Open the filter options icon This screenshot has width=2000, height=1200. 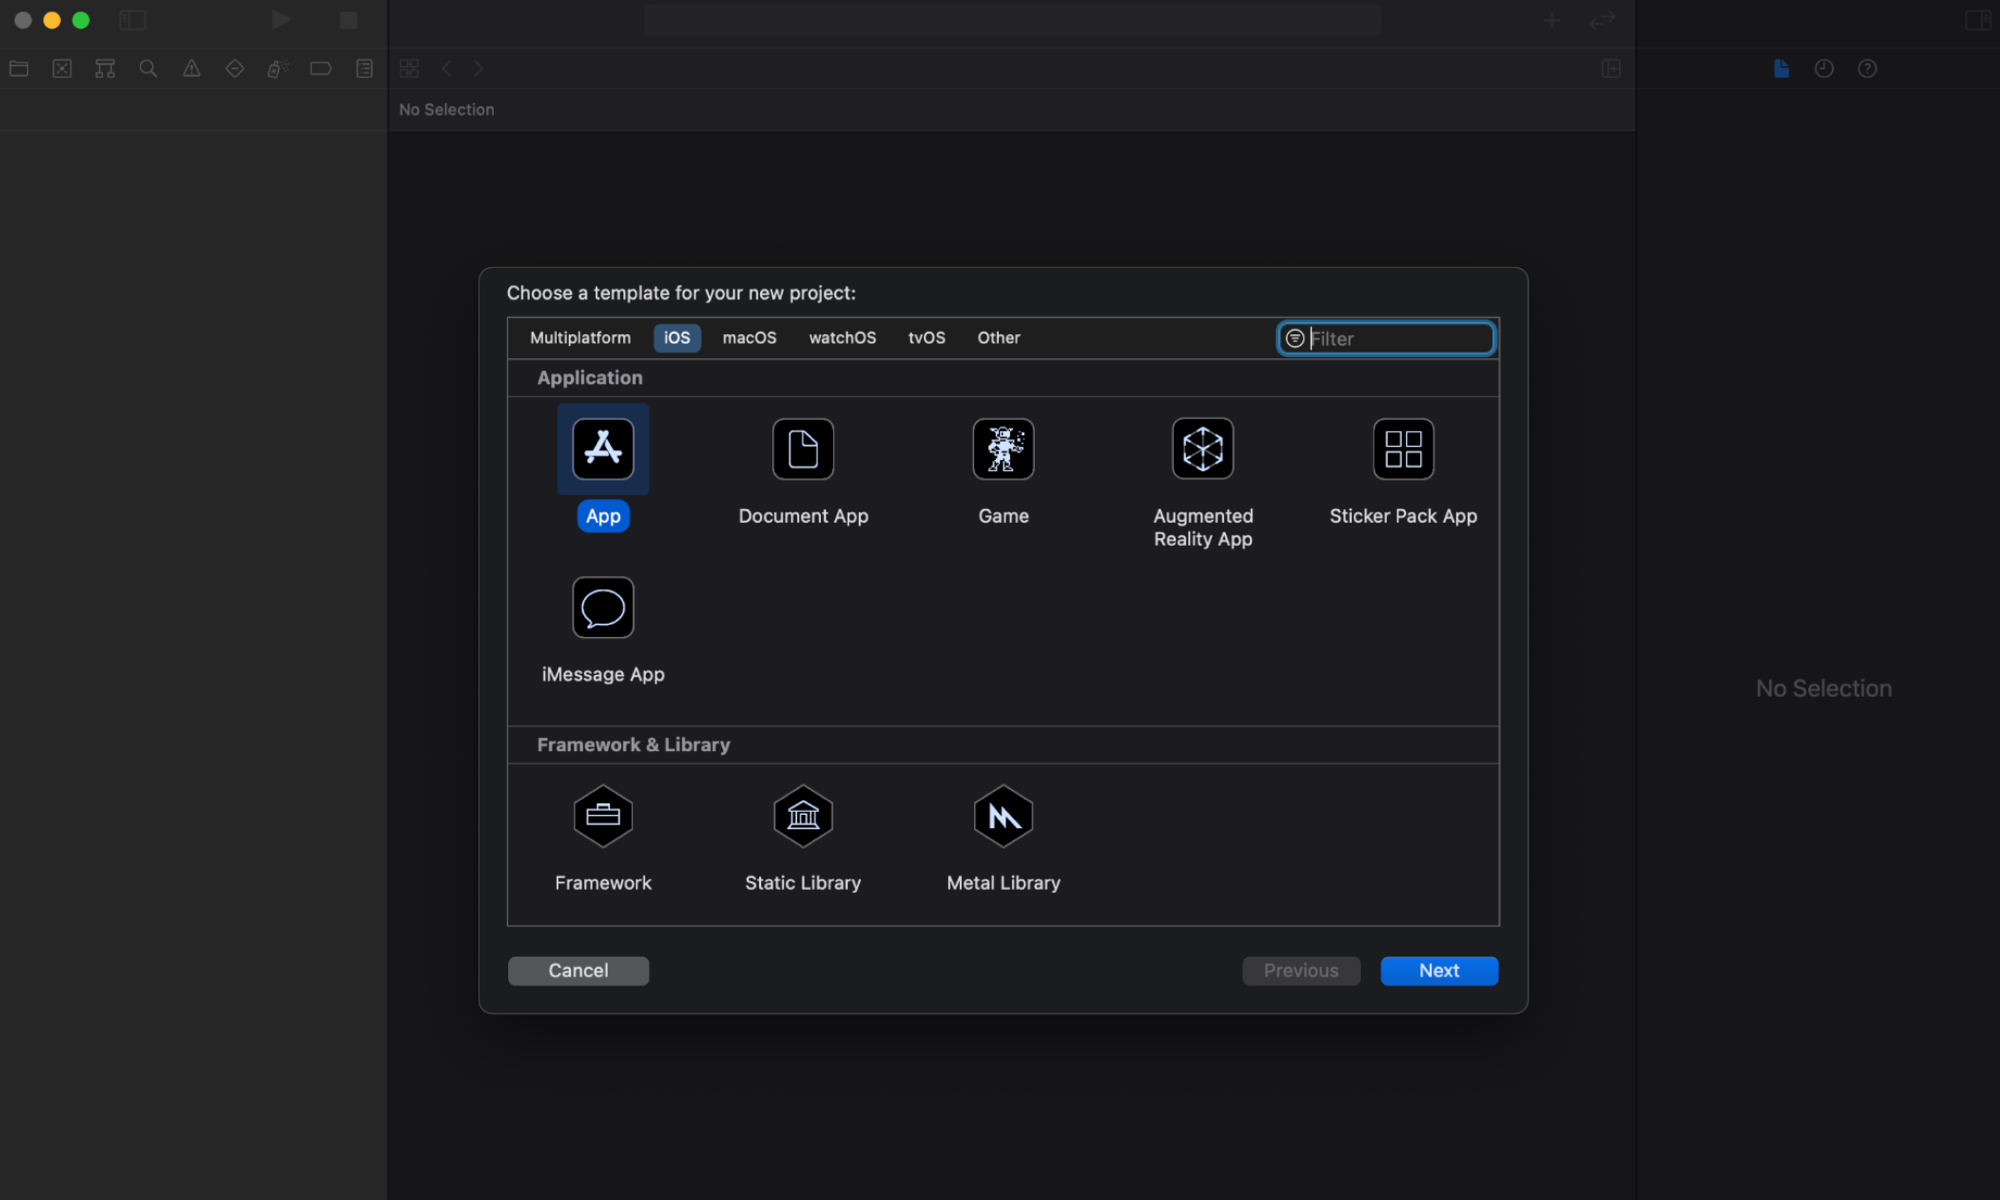[x=1294, y=339]
